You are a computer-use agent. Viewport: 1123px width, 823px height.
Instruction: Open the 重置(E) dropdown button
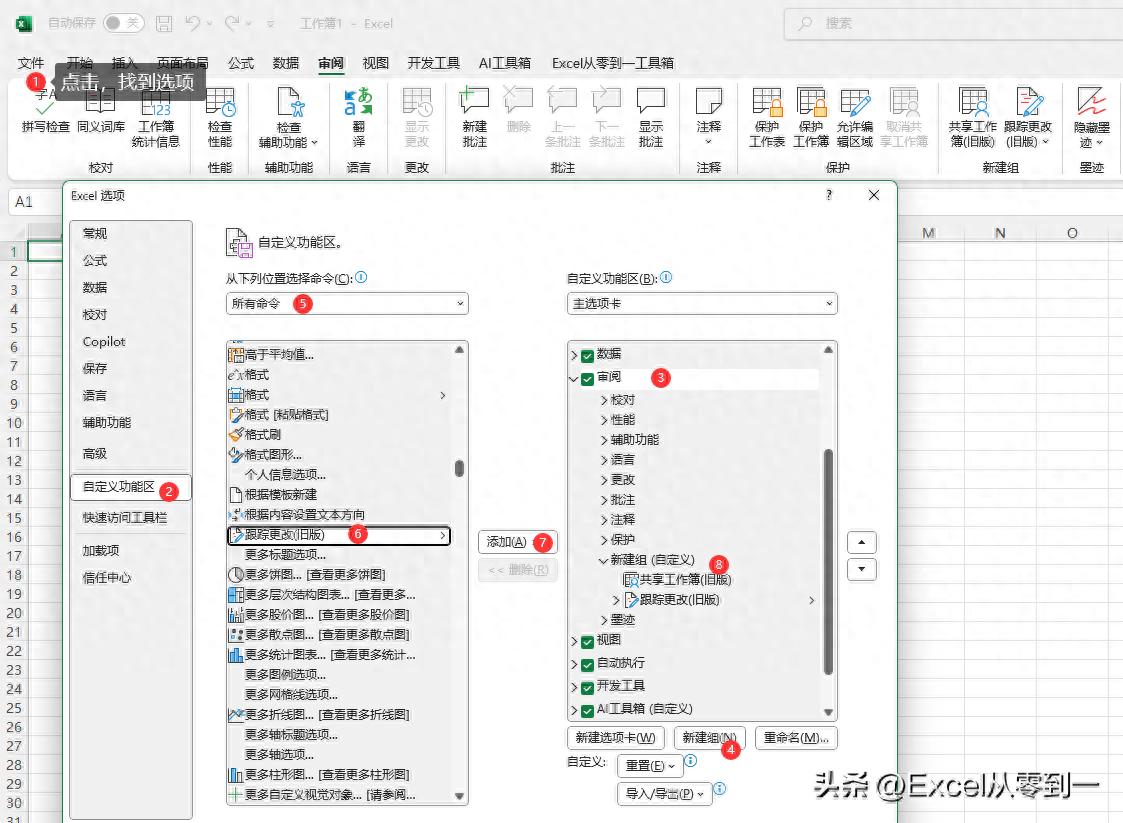click(x=650, y=766)
